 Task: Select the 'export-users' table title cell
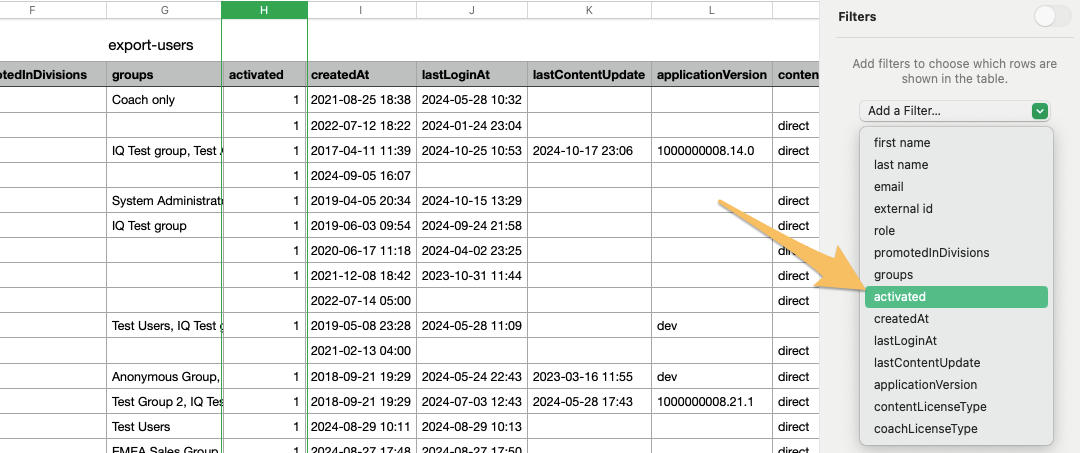click(x=151, y=45)
